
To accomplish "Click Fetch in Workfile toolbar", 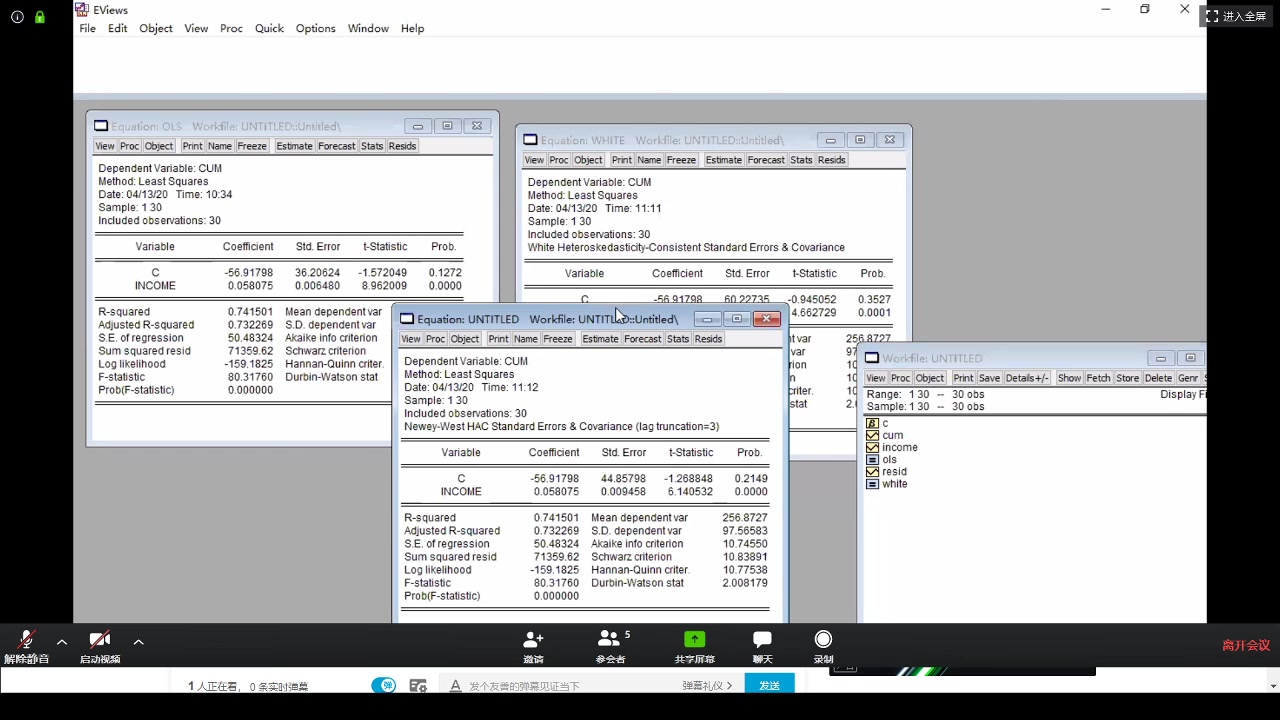I will click(x=1098, y=378).
